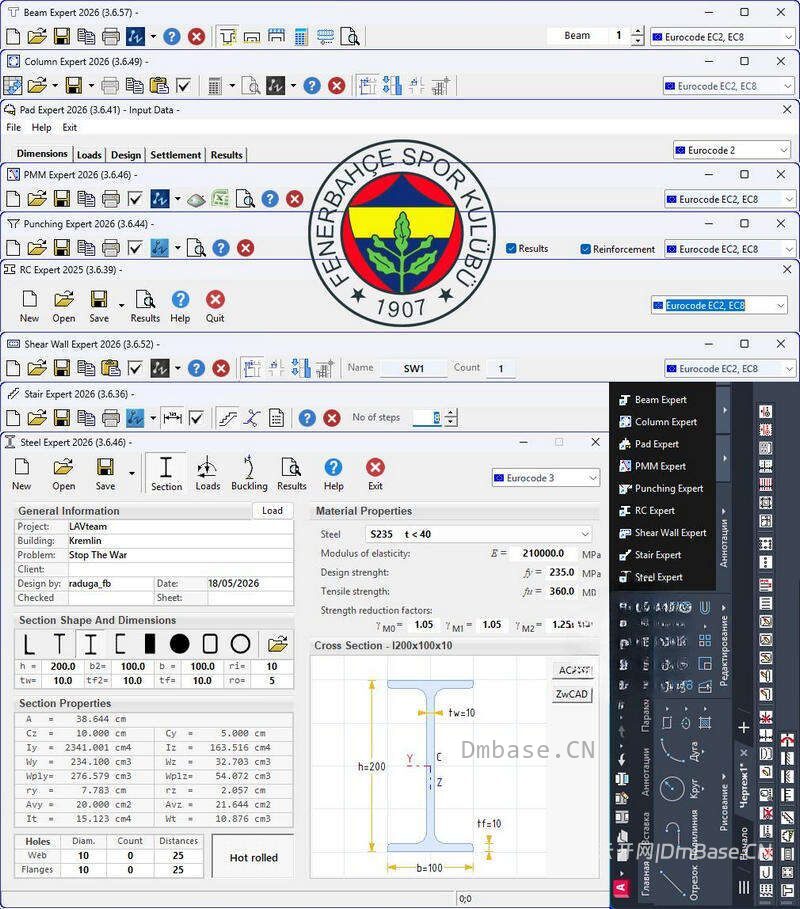Open Eurocode 2 dropdown in Pad Expert
Image resolution: width=800 pixels, height=909 pixels.
click(732, 150)
